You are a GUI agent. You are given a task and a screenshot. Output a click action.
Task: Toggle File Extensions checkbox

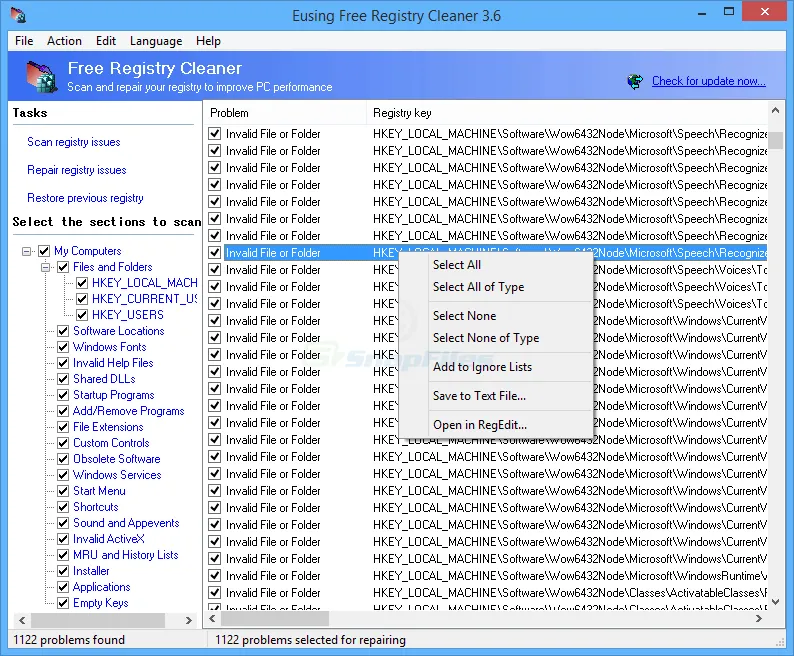tap(63, 427)
